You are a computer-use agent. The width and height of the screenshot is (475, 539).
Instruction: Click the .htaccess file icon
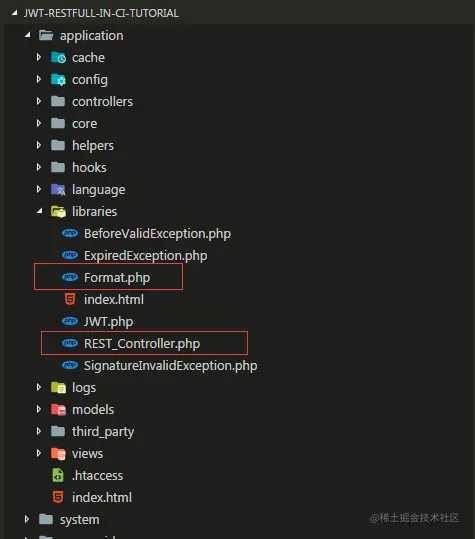(x=58, y=475)
